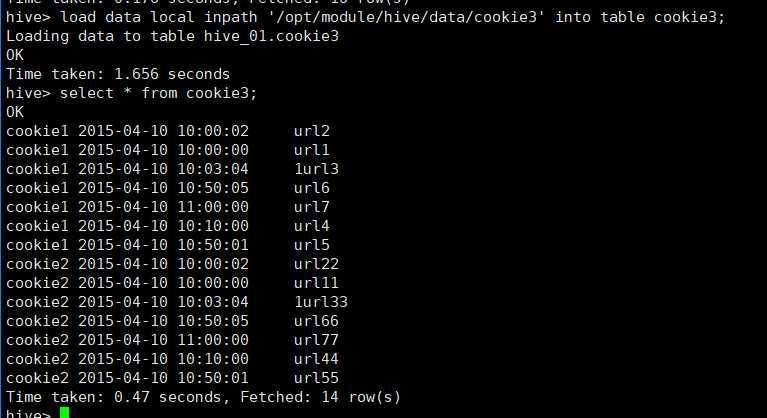
Task: Click the url4 value
Action: (x=312, y=226)
